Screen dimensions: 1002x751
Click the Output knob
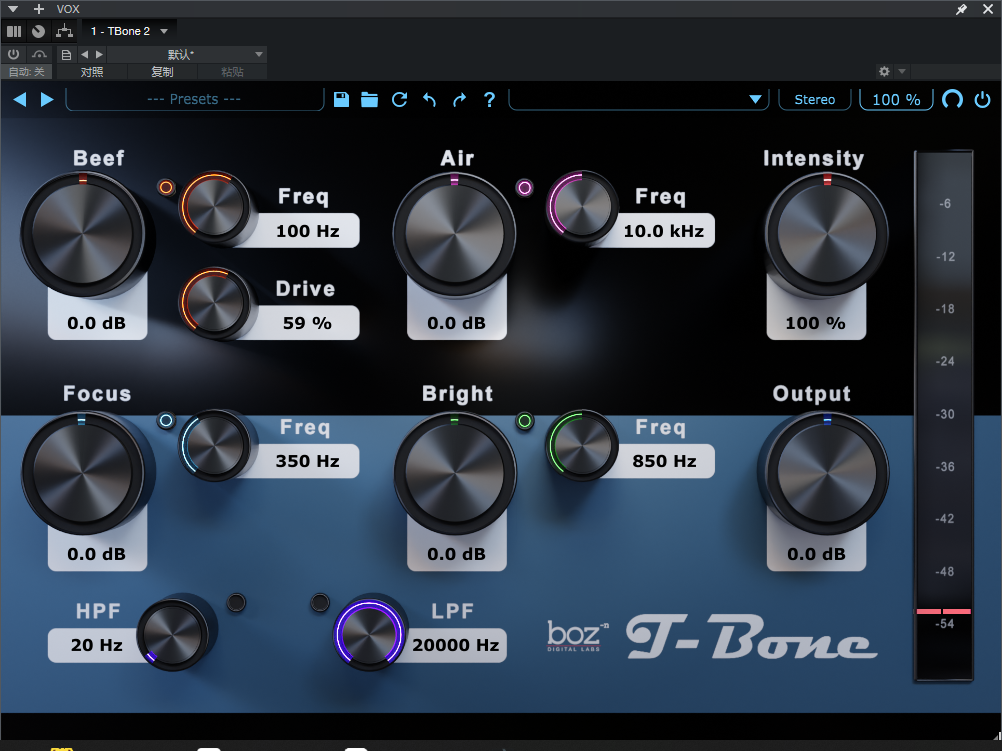(x=827, y=473)
